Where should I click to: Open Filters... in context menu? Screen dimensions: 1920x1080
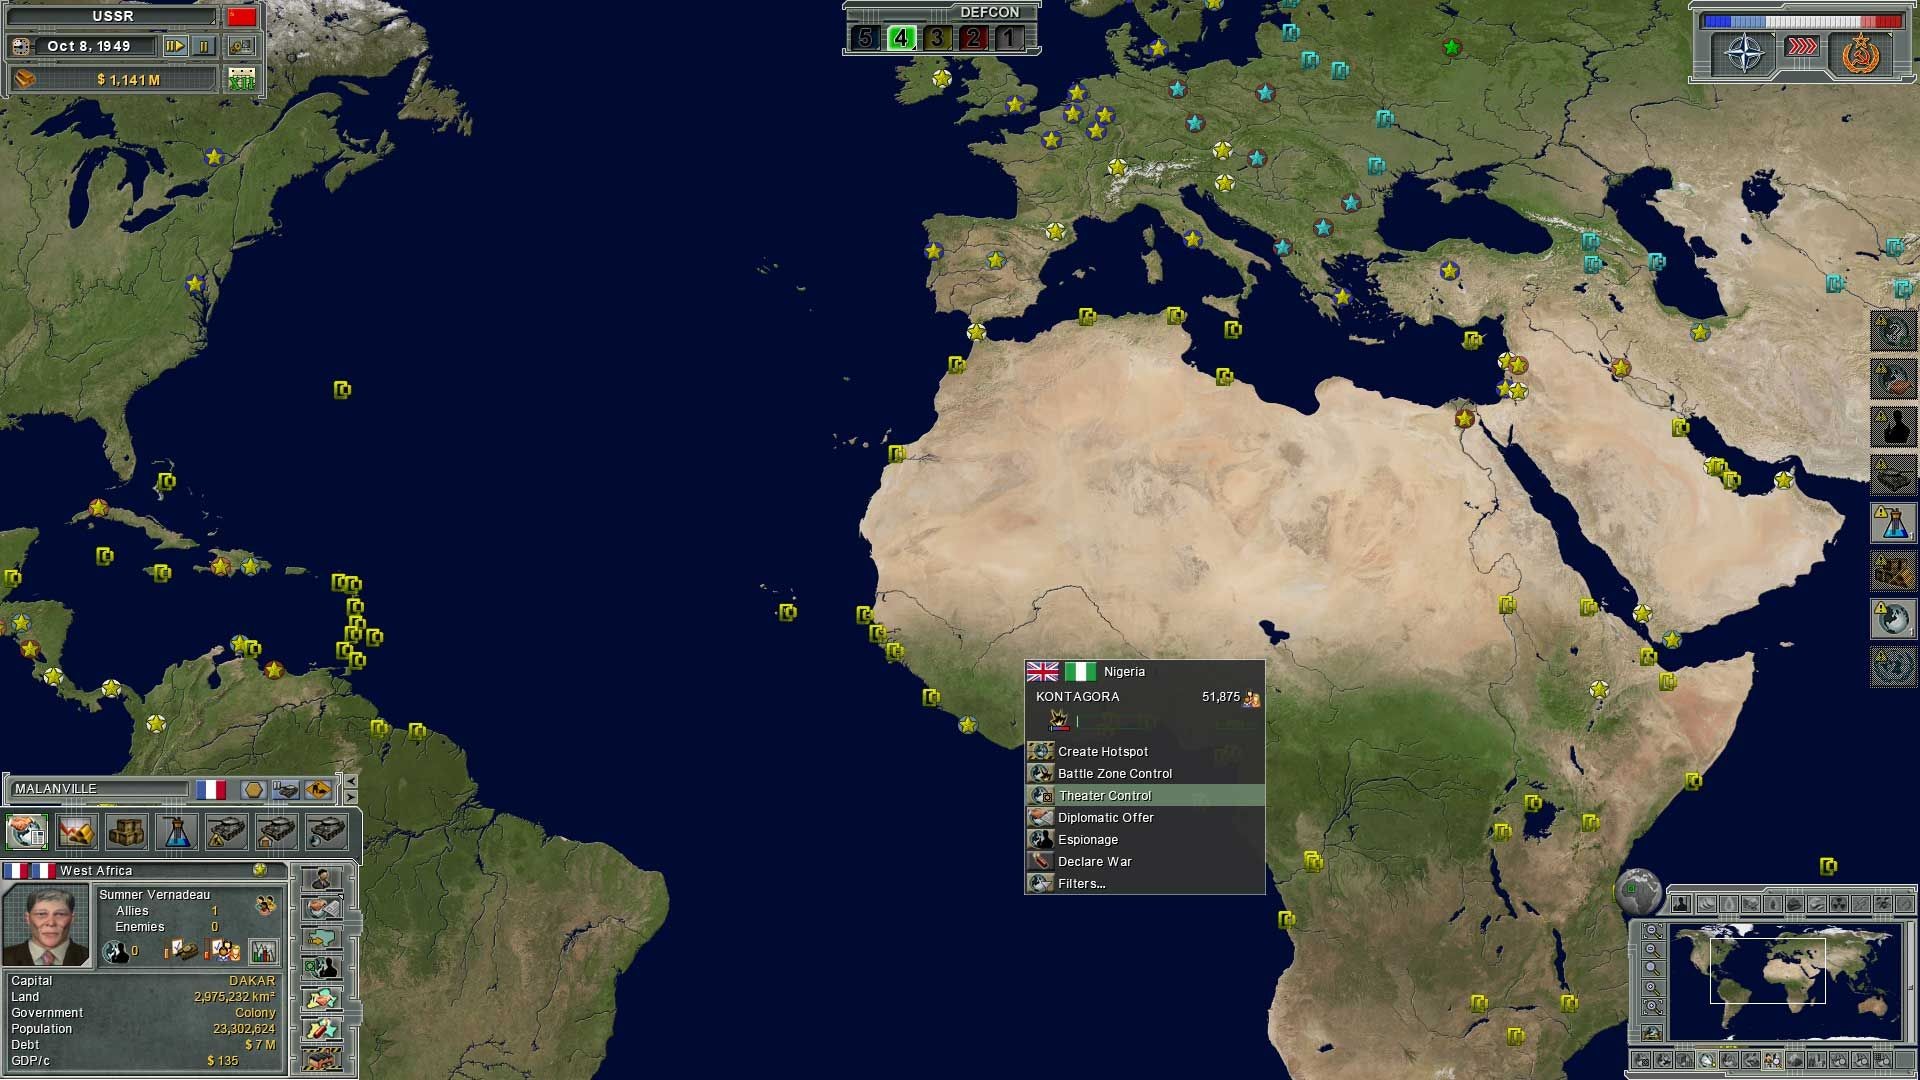[1145, 884]
